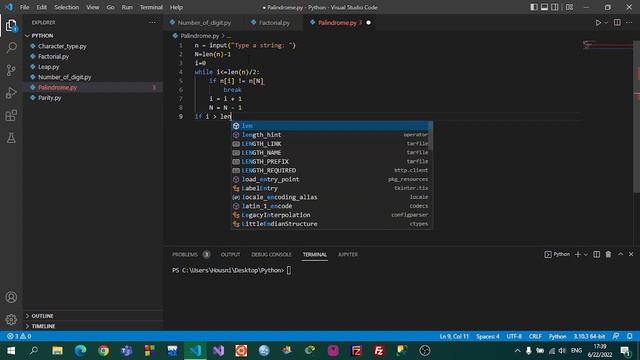Customize Layout from title bar icon
640x360 pixels.
569,7
